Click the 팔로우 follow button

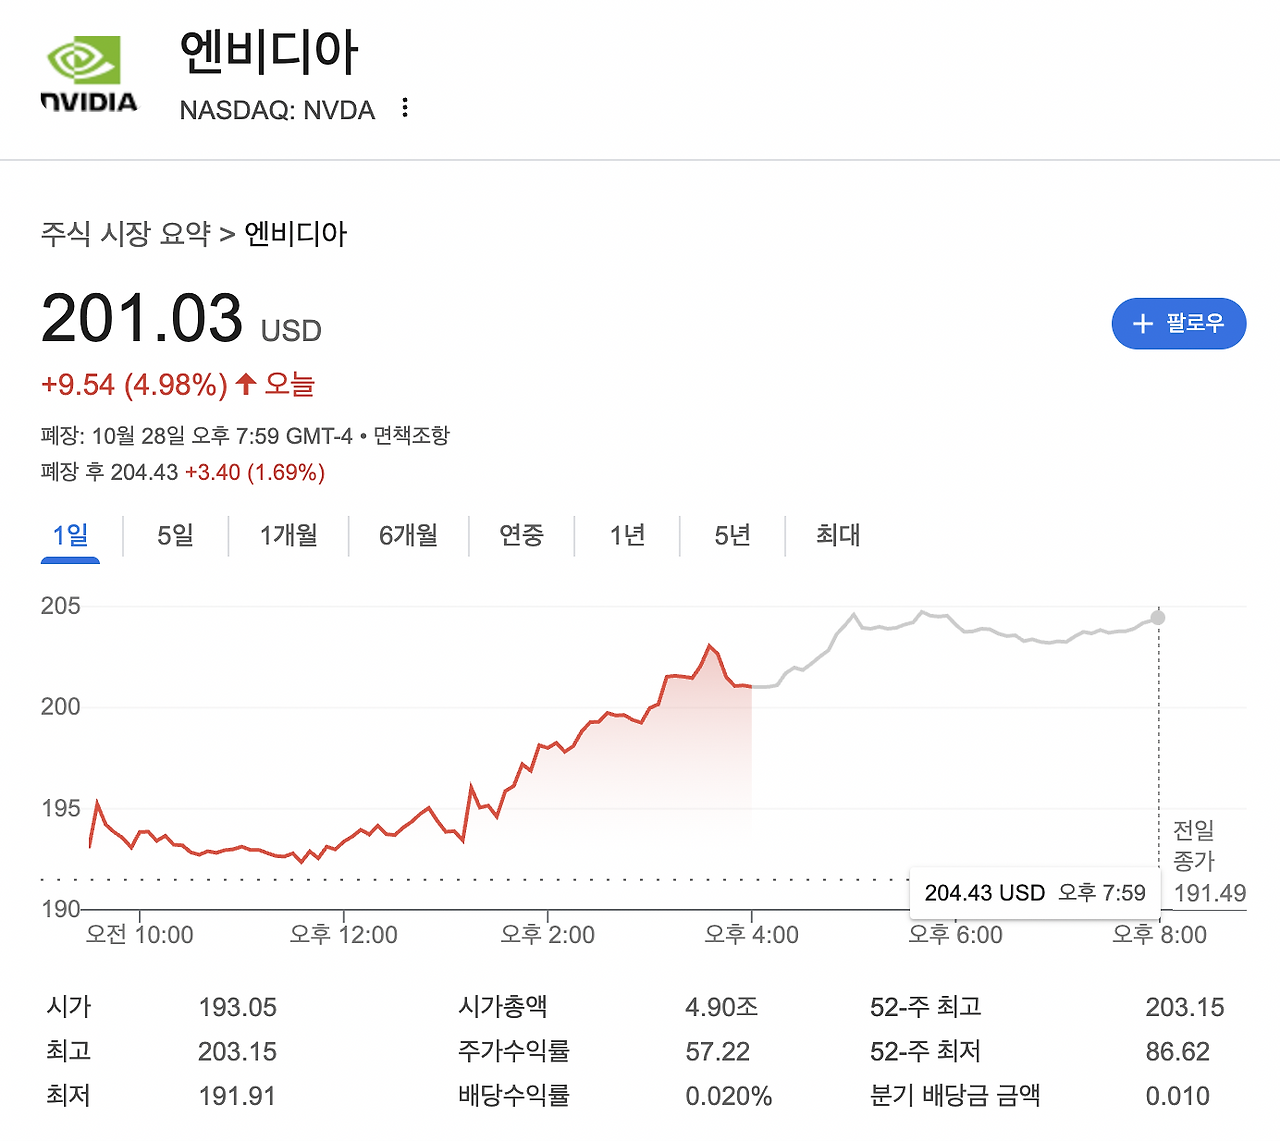pos(1179,323)
